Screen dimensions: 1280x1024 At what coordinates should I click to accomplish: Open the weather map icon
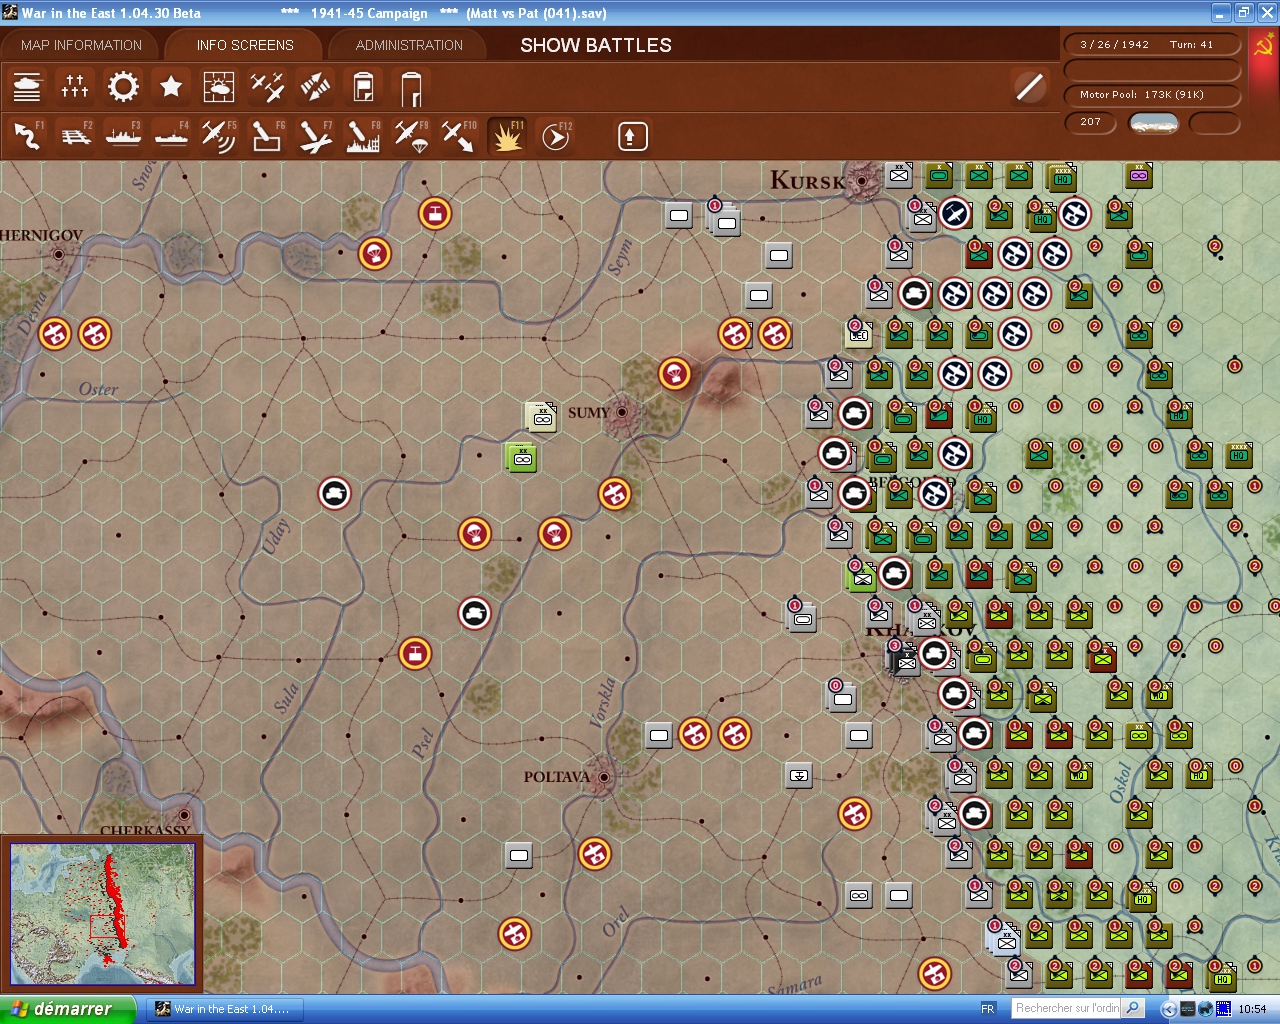219,87
